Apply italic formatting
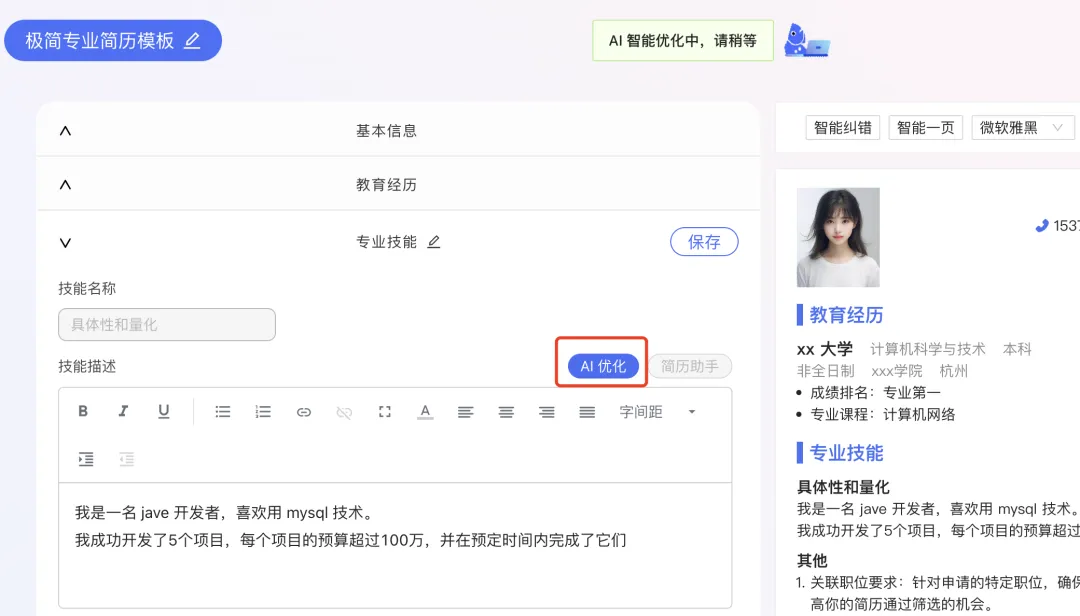 (x=124, y=411)
